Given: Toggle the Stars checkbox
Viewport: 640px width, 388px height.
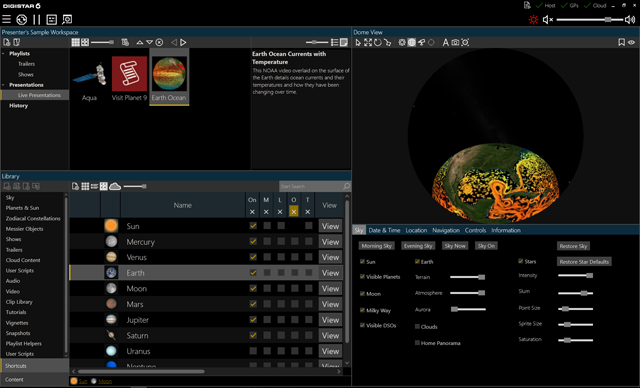Looking at the screenshot, I should pyautogui.click(x=520, y=261).
